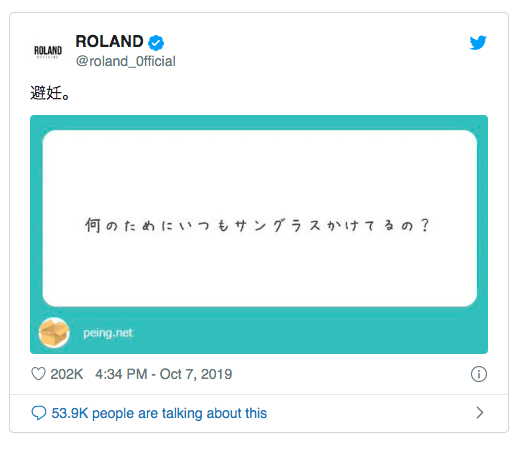
Task: Click the peing.net cardboard box icon
Action: [54, 333]
